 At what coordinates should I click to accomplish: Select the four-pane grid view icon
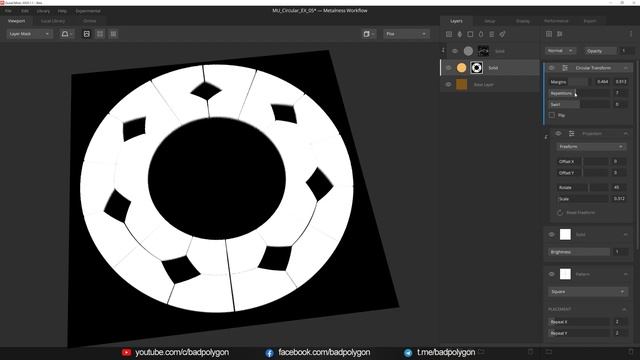100,34
